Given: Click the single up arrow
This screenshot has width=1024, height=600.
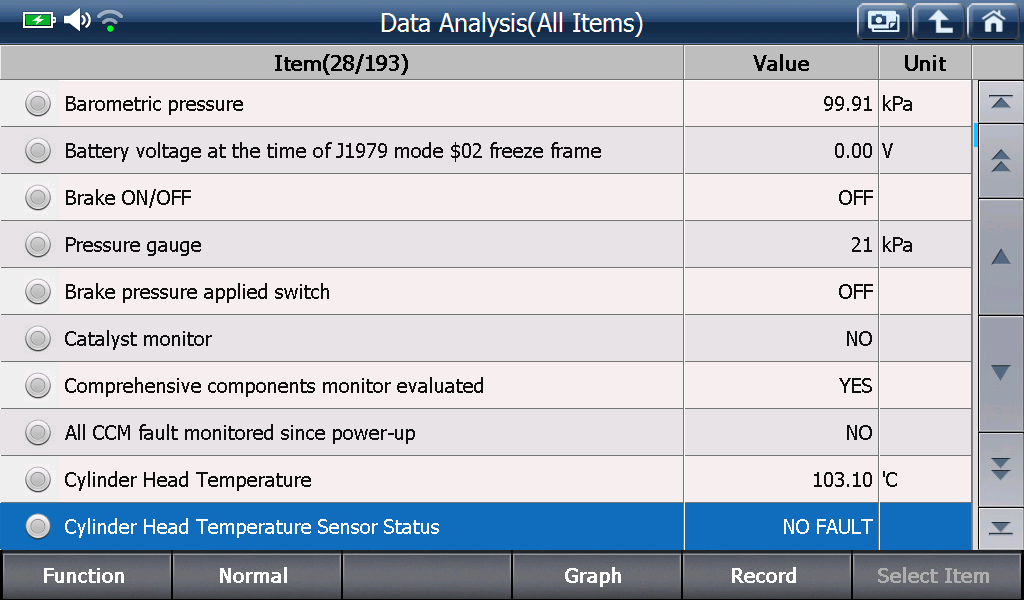Looking at the screenshot, I should pyautogui.click(x=1000, y=257).
